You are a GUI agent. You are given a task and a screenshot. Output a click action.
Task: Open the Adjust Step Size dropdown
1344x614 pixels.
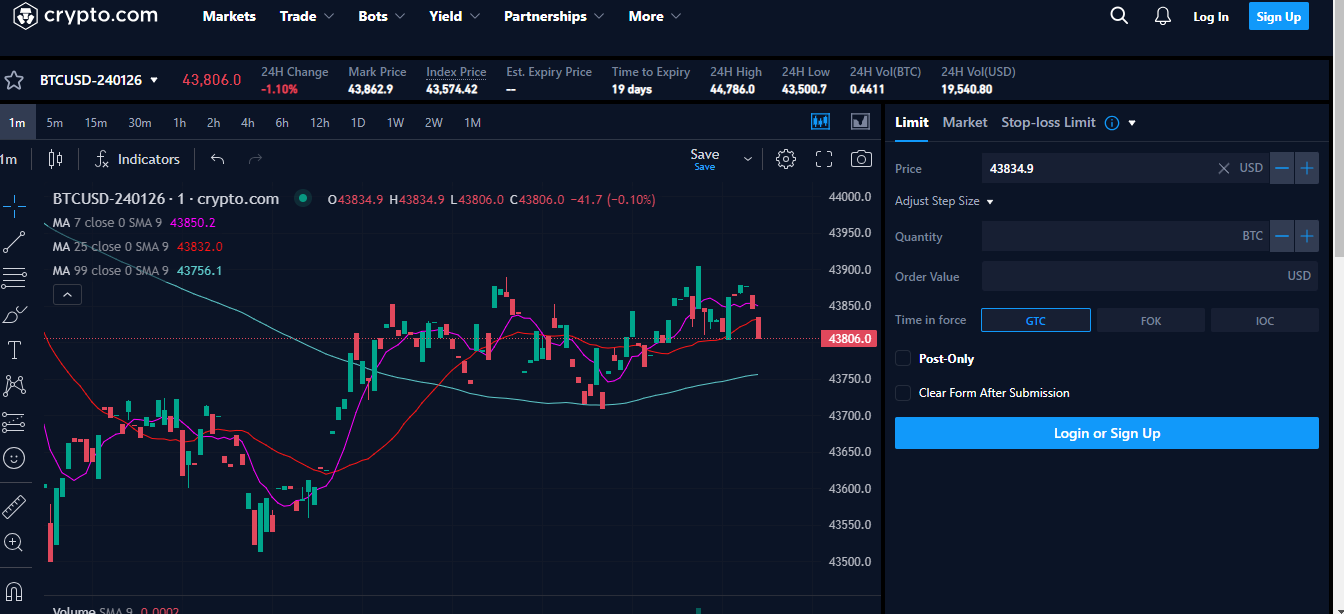(x=944, y=201)
